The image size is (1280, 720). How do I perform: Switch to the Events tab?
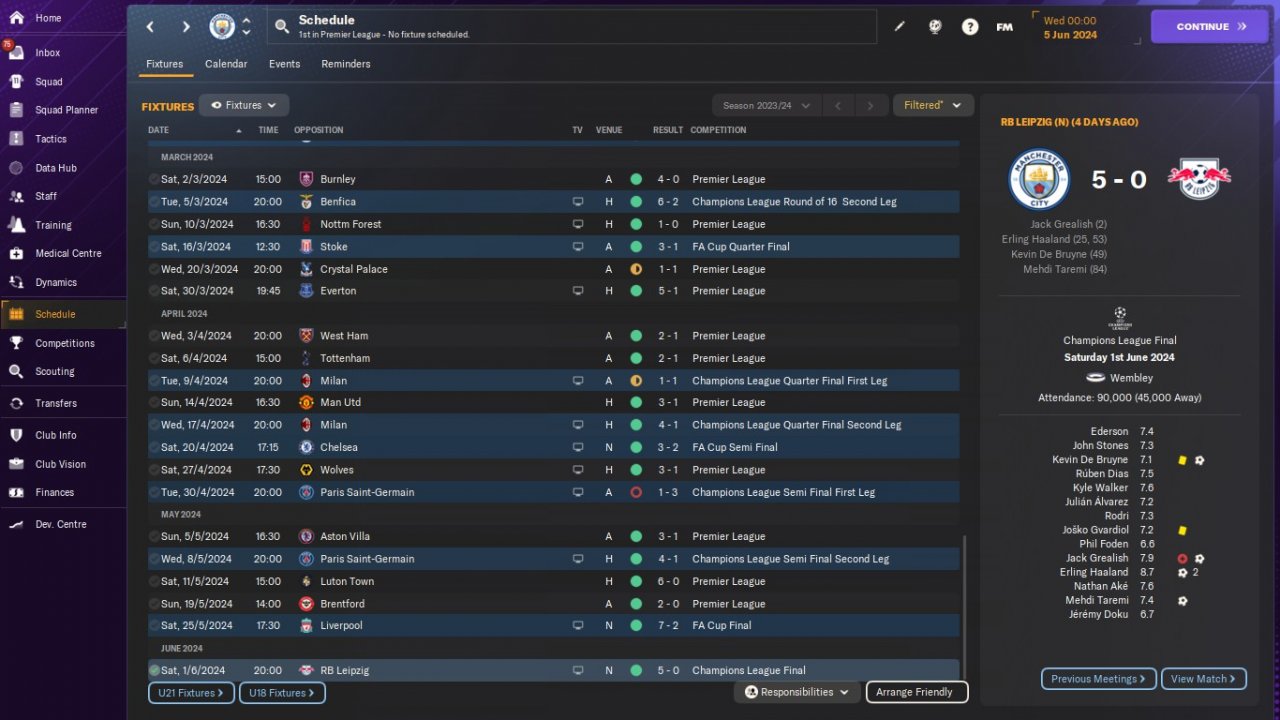click(x=285, y=64)
